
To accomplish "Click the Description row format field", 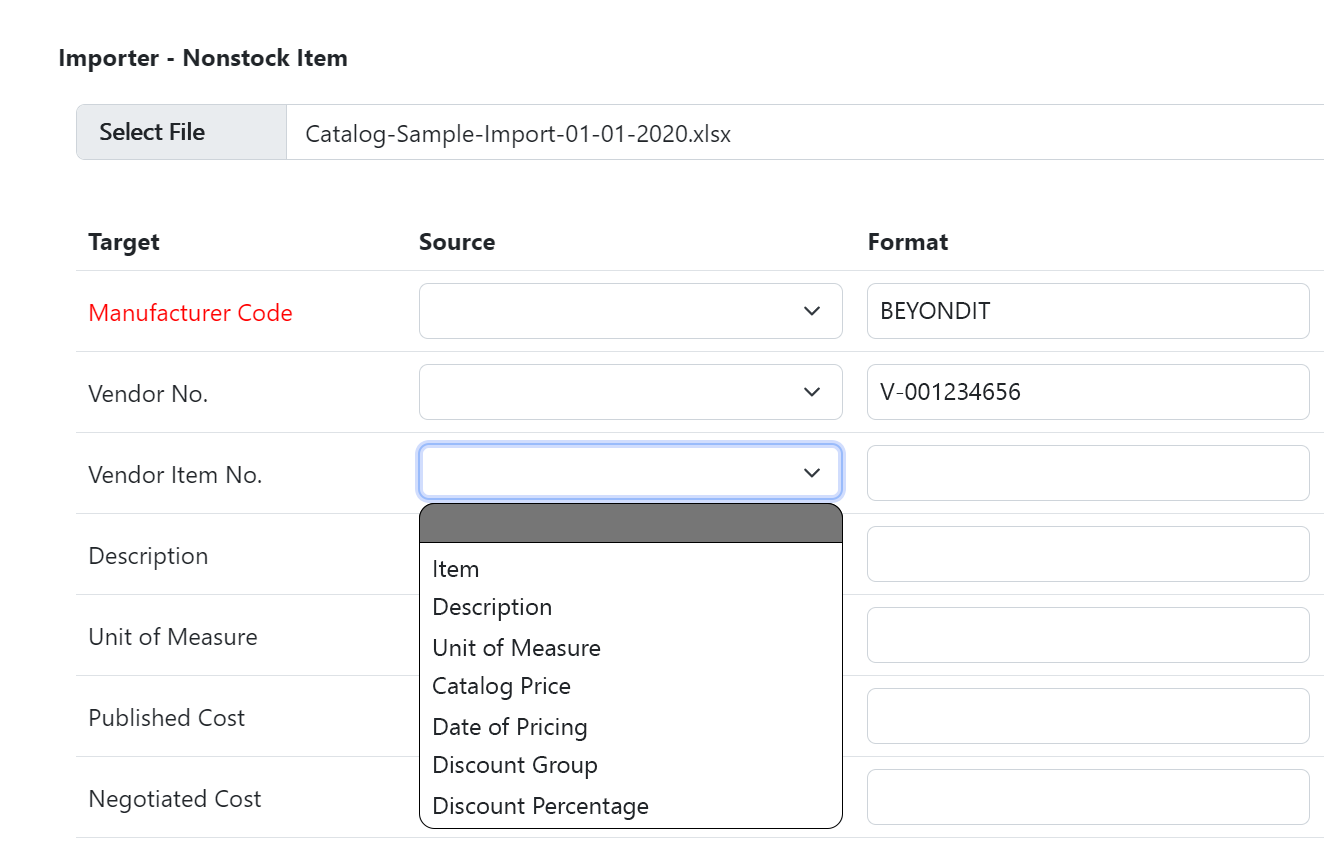I will [x=1087, y=554].
